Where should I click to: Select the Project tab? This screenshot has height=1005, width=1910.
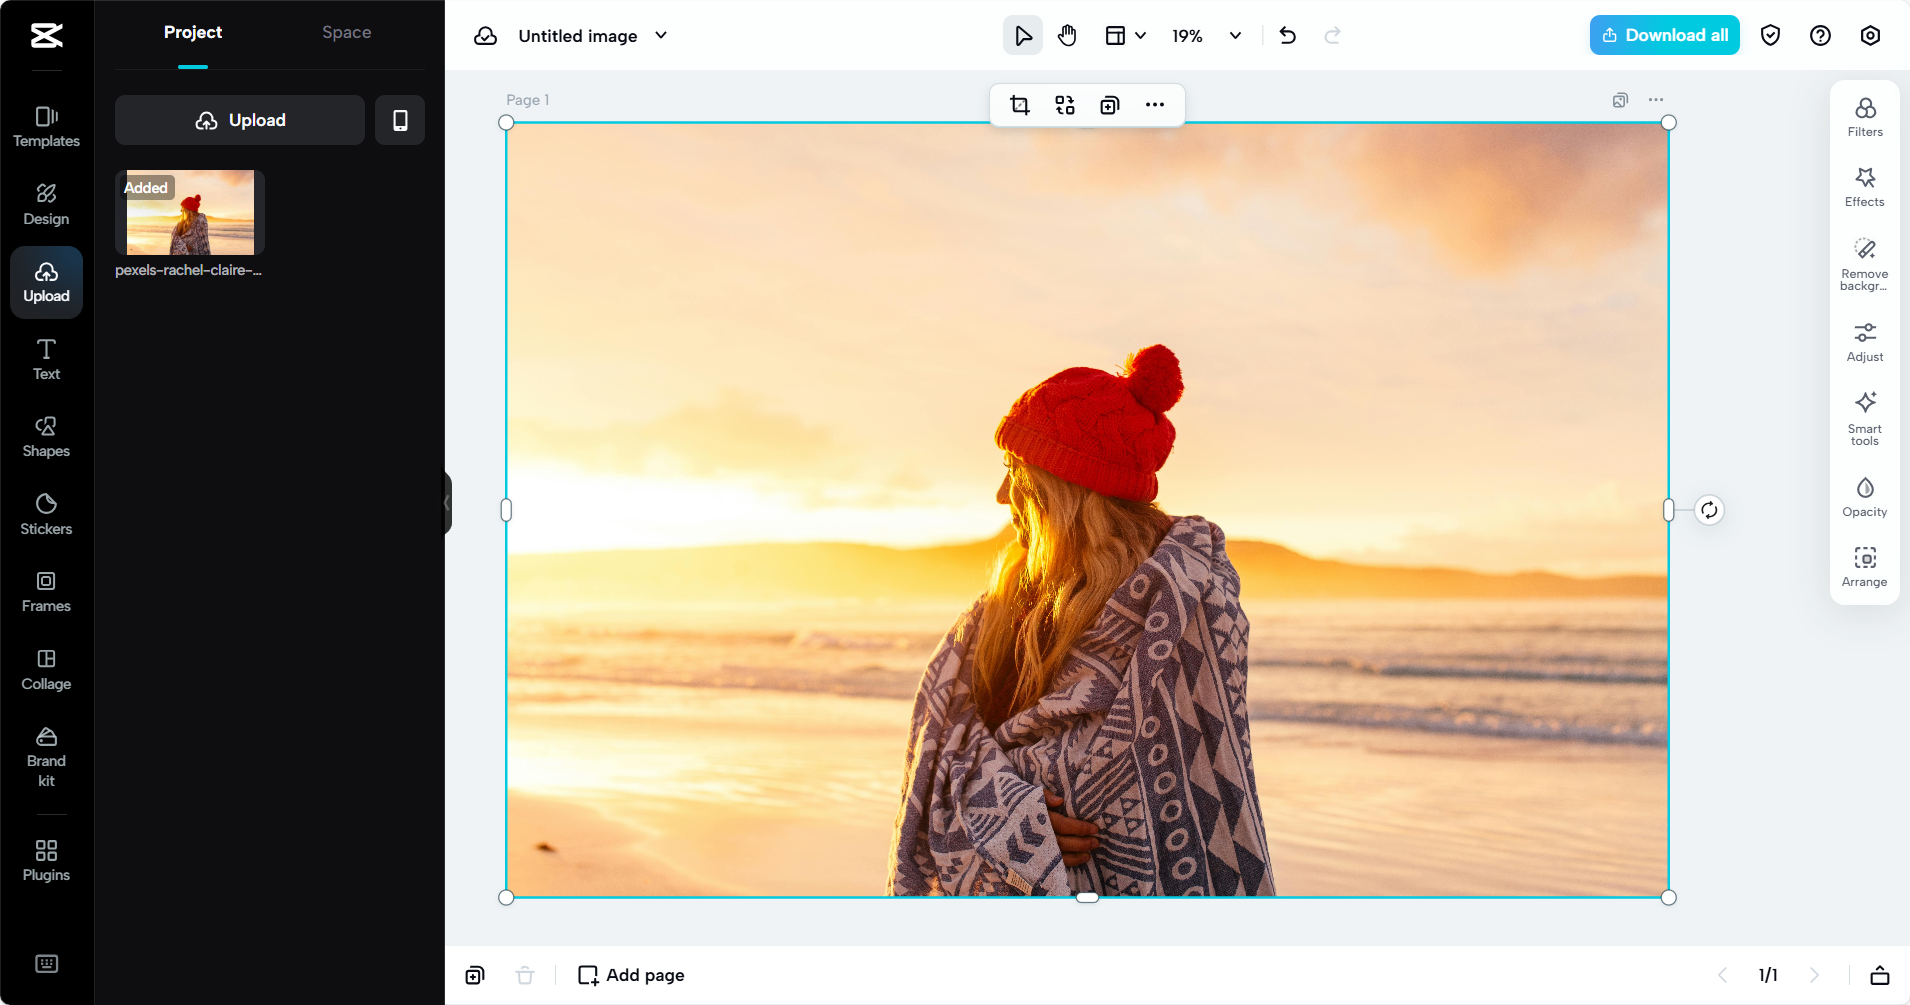pyautogui.click(x=193, y=32)
